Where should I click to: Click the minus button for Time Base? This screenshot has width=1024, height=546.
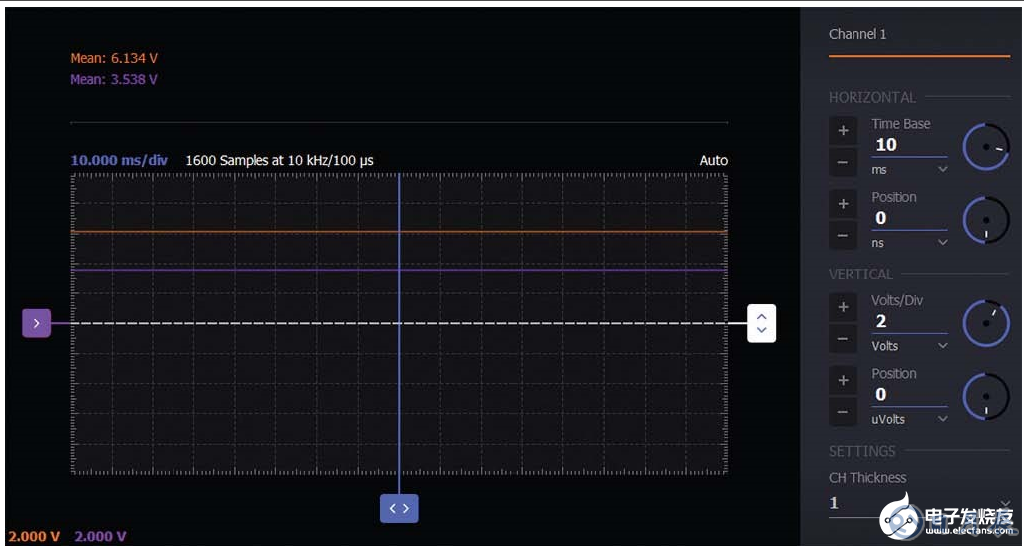(843, 162)
